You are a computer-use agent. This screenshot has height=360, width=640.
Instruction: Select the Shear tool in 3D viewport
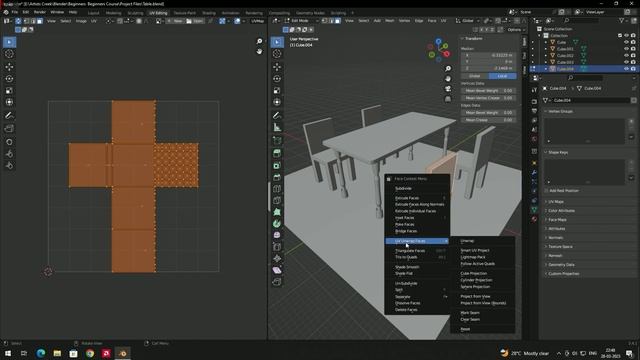click(277, 270)
